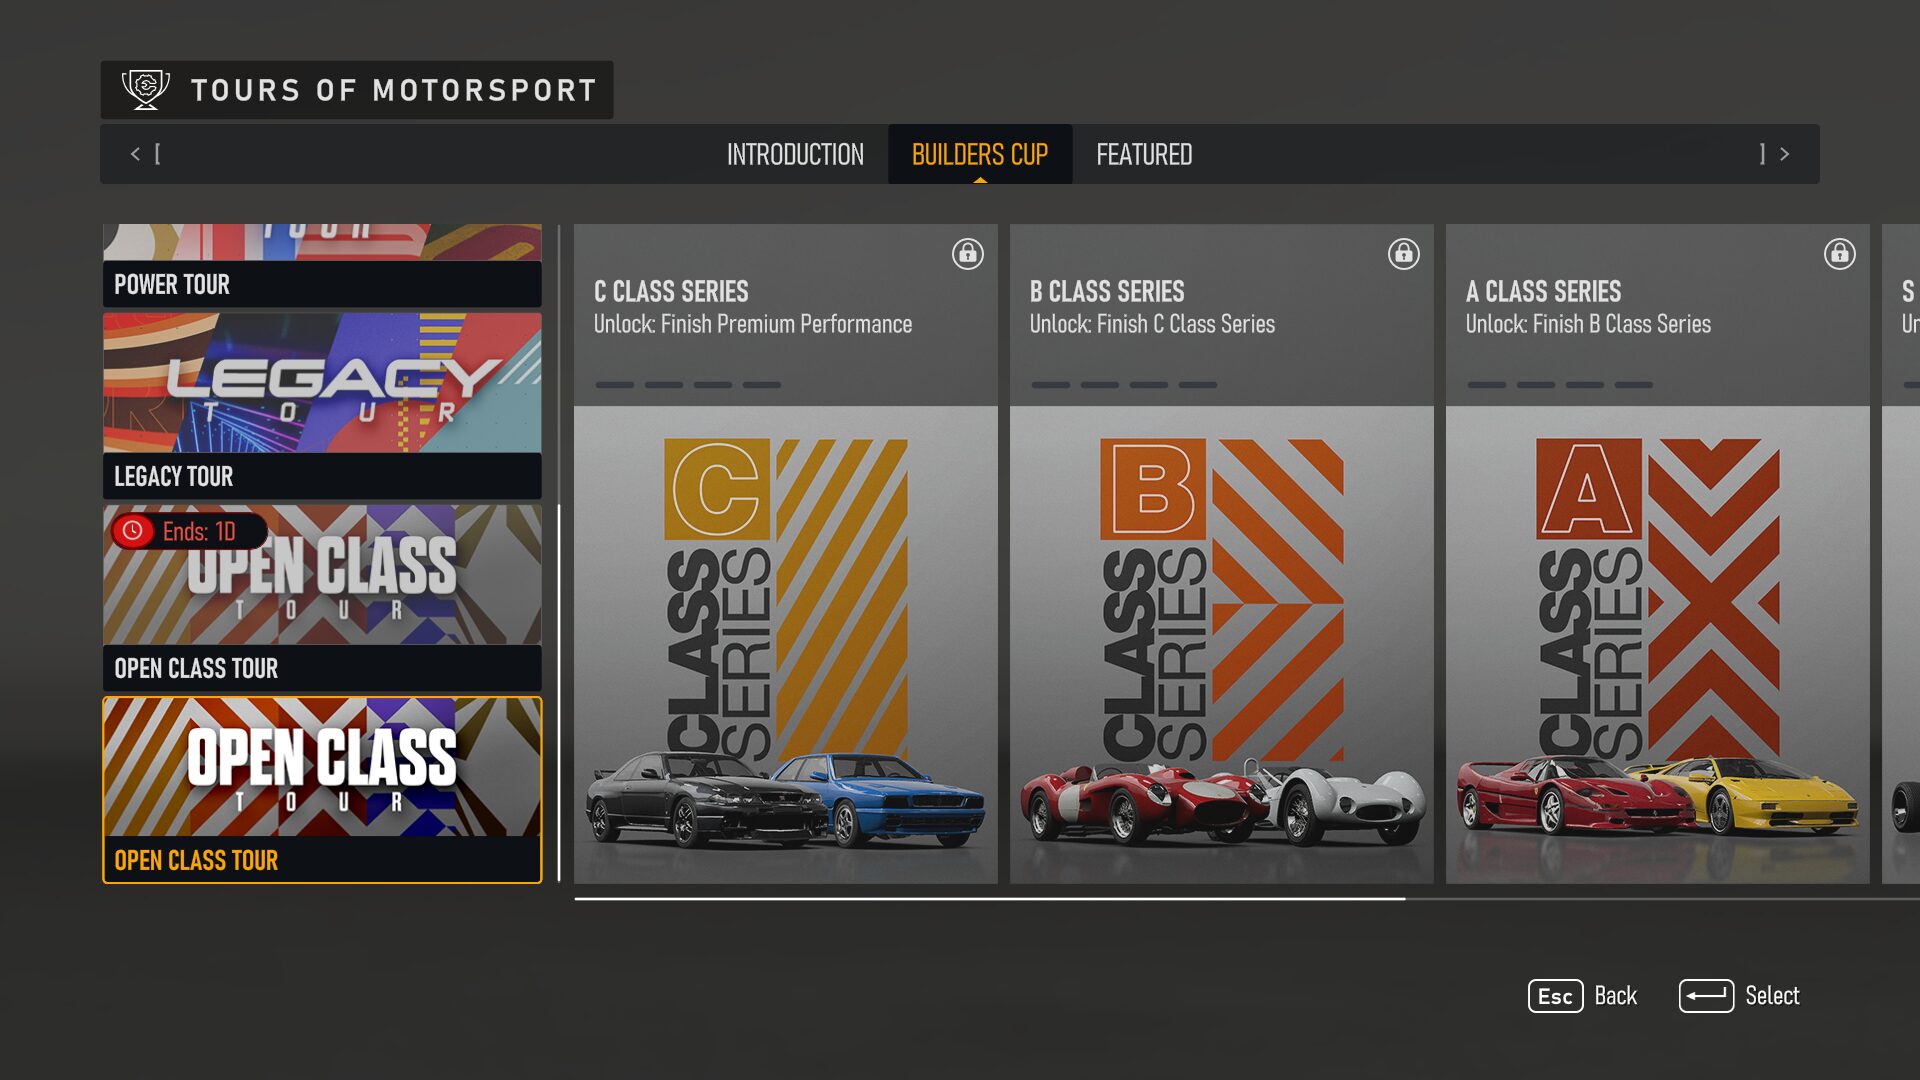Click the Tours of Motorsport trophy emblem
The height and width of the screenshot is (1080, 1920).
coord(145,89)
